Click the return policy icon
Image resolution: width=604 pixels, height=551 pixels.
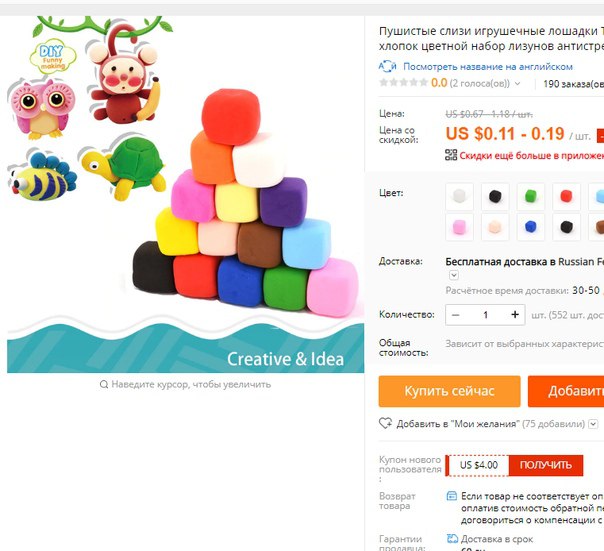(x=451, y=496)
